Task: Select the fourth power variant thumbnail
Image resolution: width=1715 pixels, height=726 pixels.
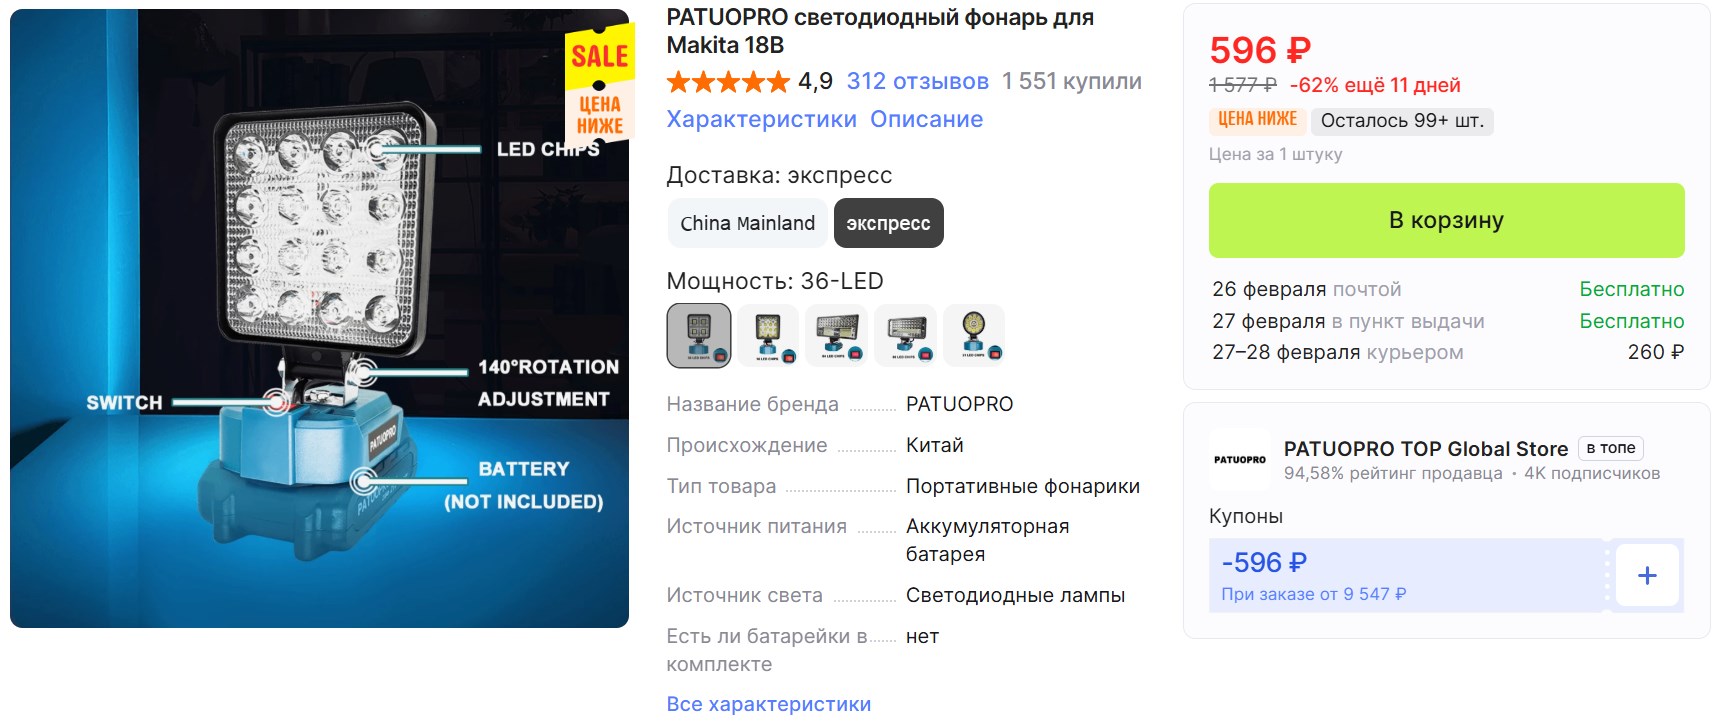Action: 905,336
